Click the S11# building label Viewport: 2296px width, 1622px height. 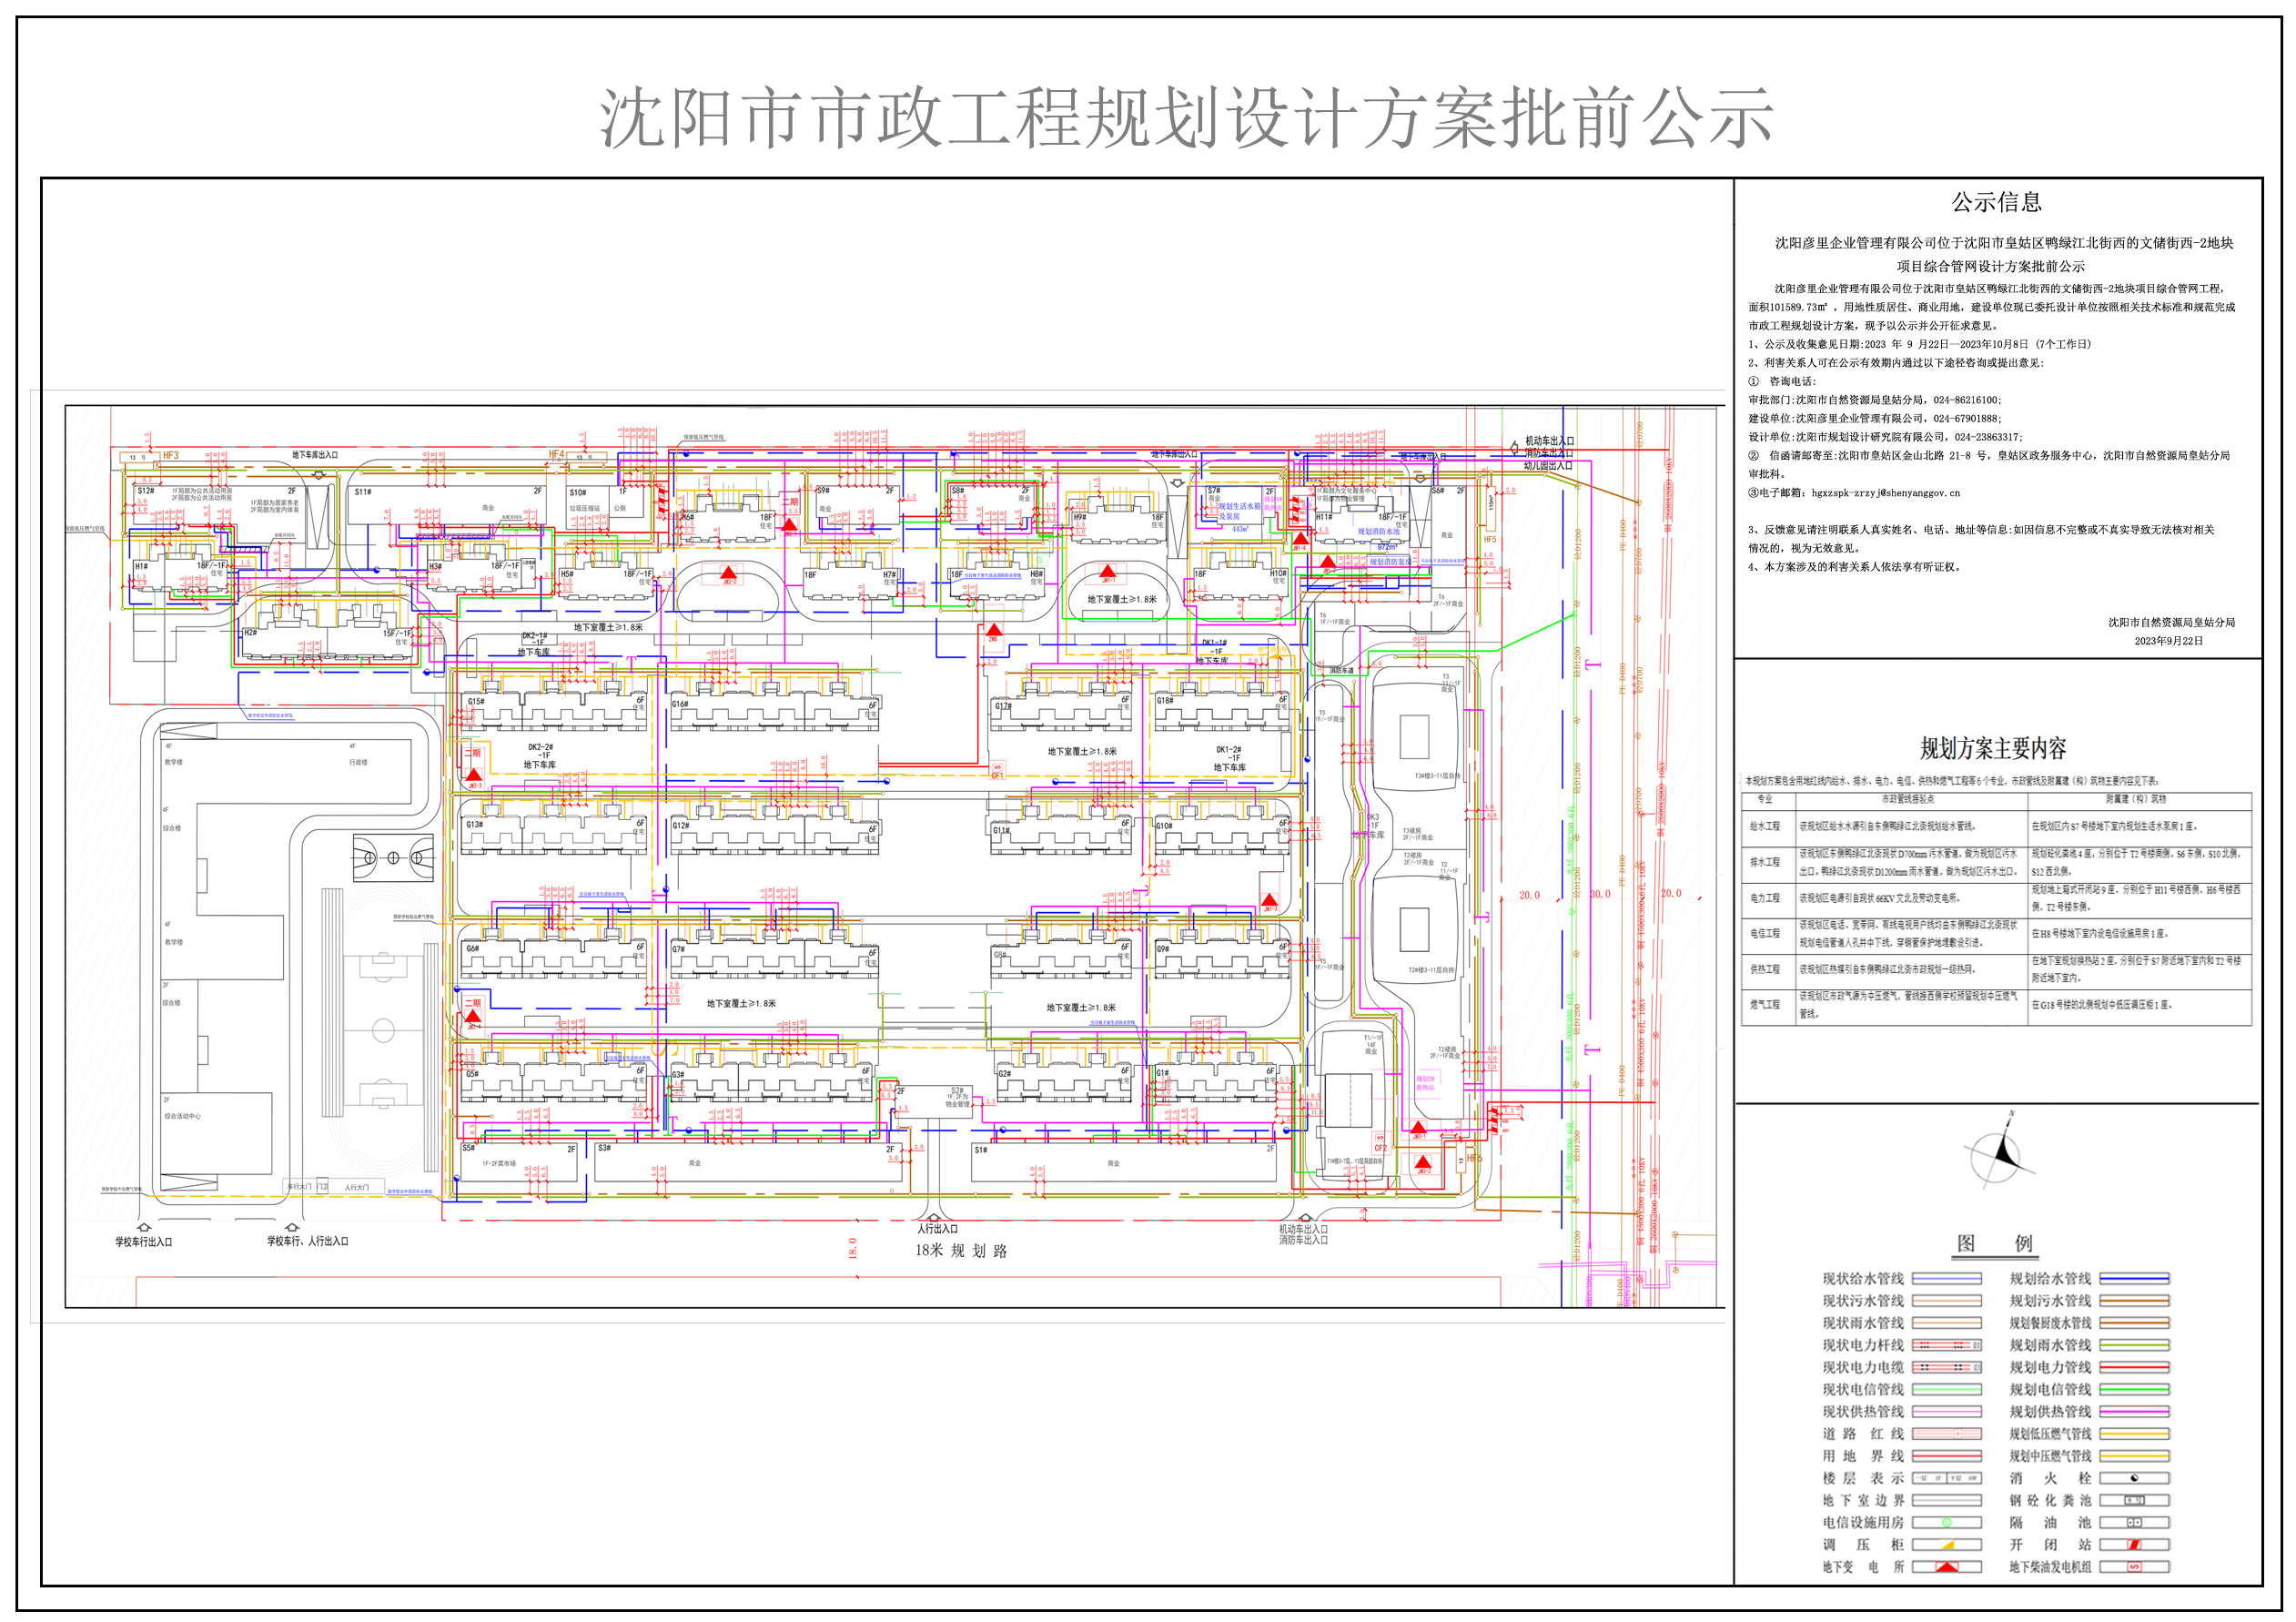[x=363, y=492]
